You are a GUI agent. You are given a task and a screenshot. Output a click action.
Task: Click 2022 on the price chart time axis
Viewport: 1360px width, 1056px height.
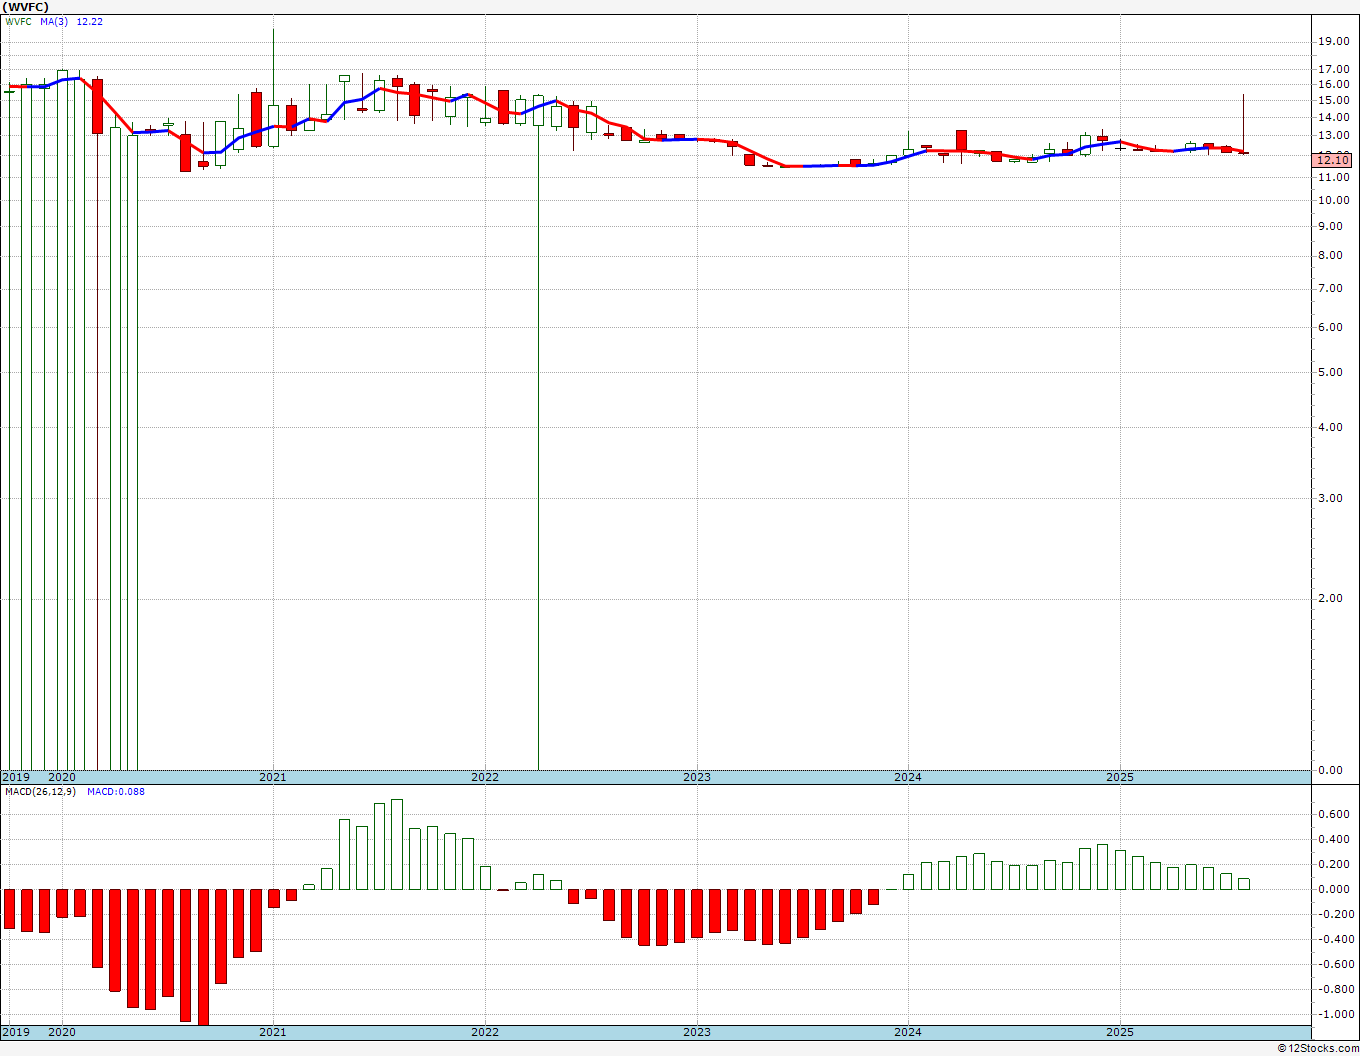click(484, 777)
